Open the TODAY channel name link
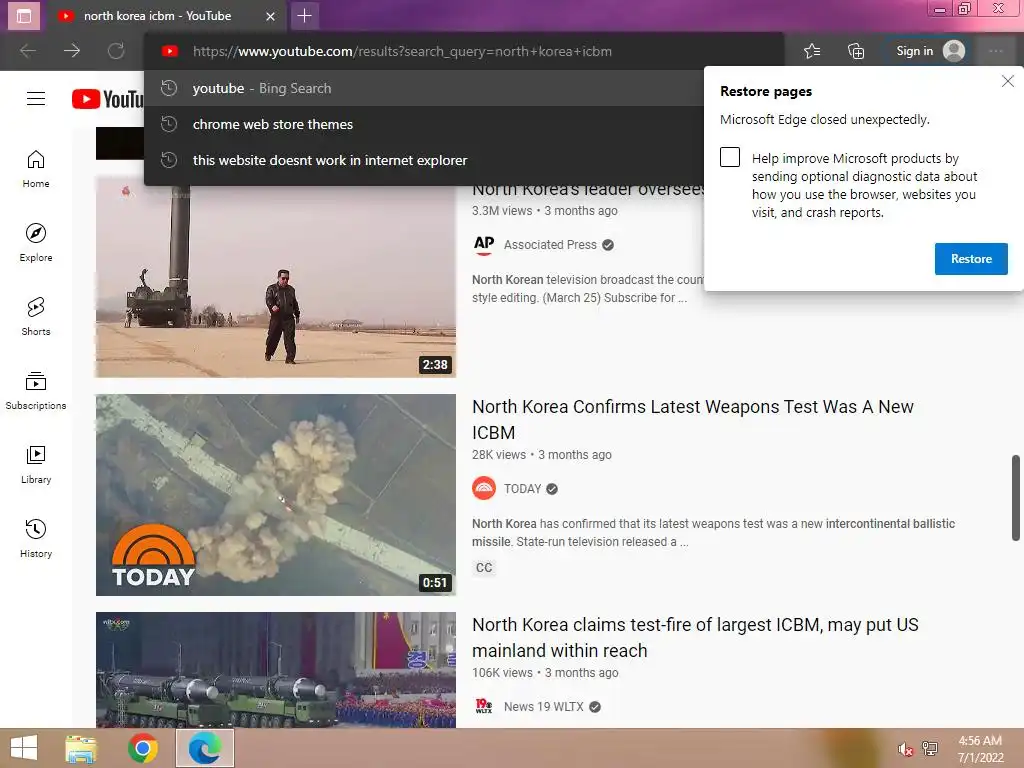1024x768 pixels. click(x=522, y=488)
